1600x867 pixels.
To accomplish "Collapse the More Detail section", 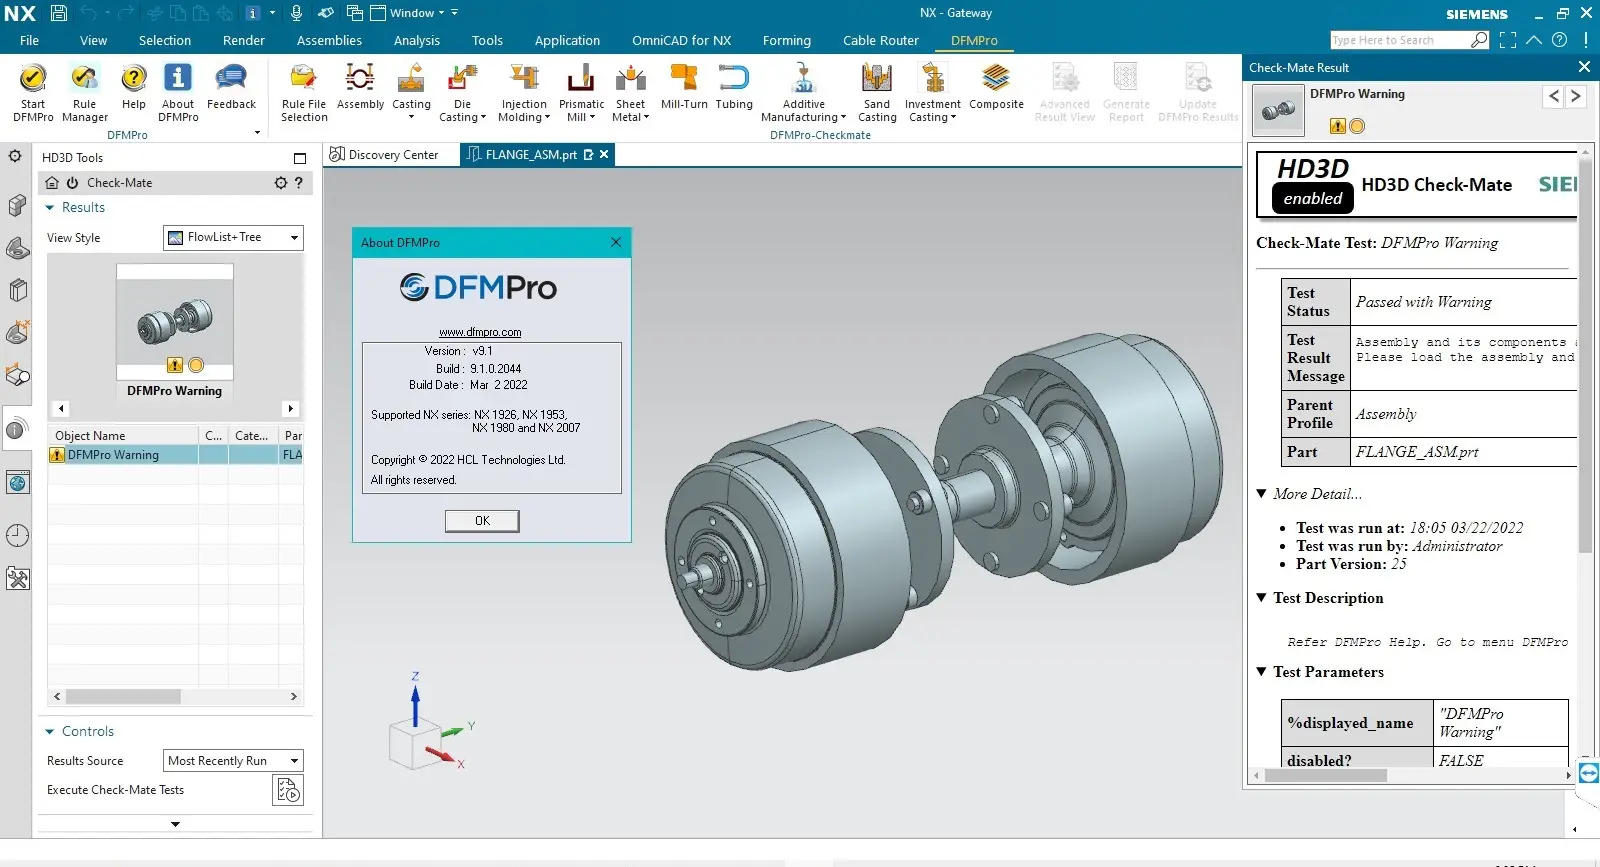I will (x=1262, y=494).
